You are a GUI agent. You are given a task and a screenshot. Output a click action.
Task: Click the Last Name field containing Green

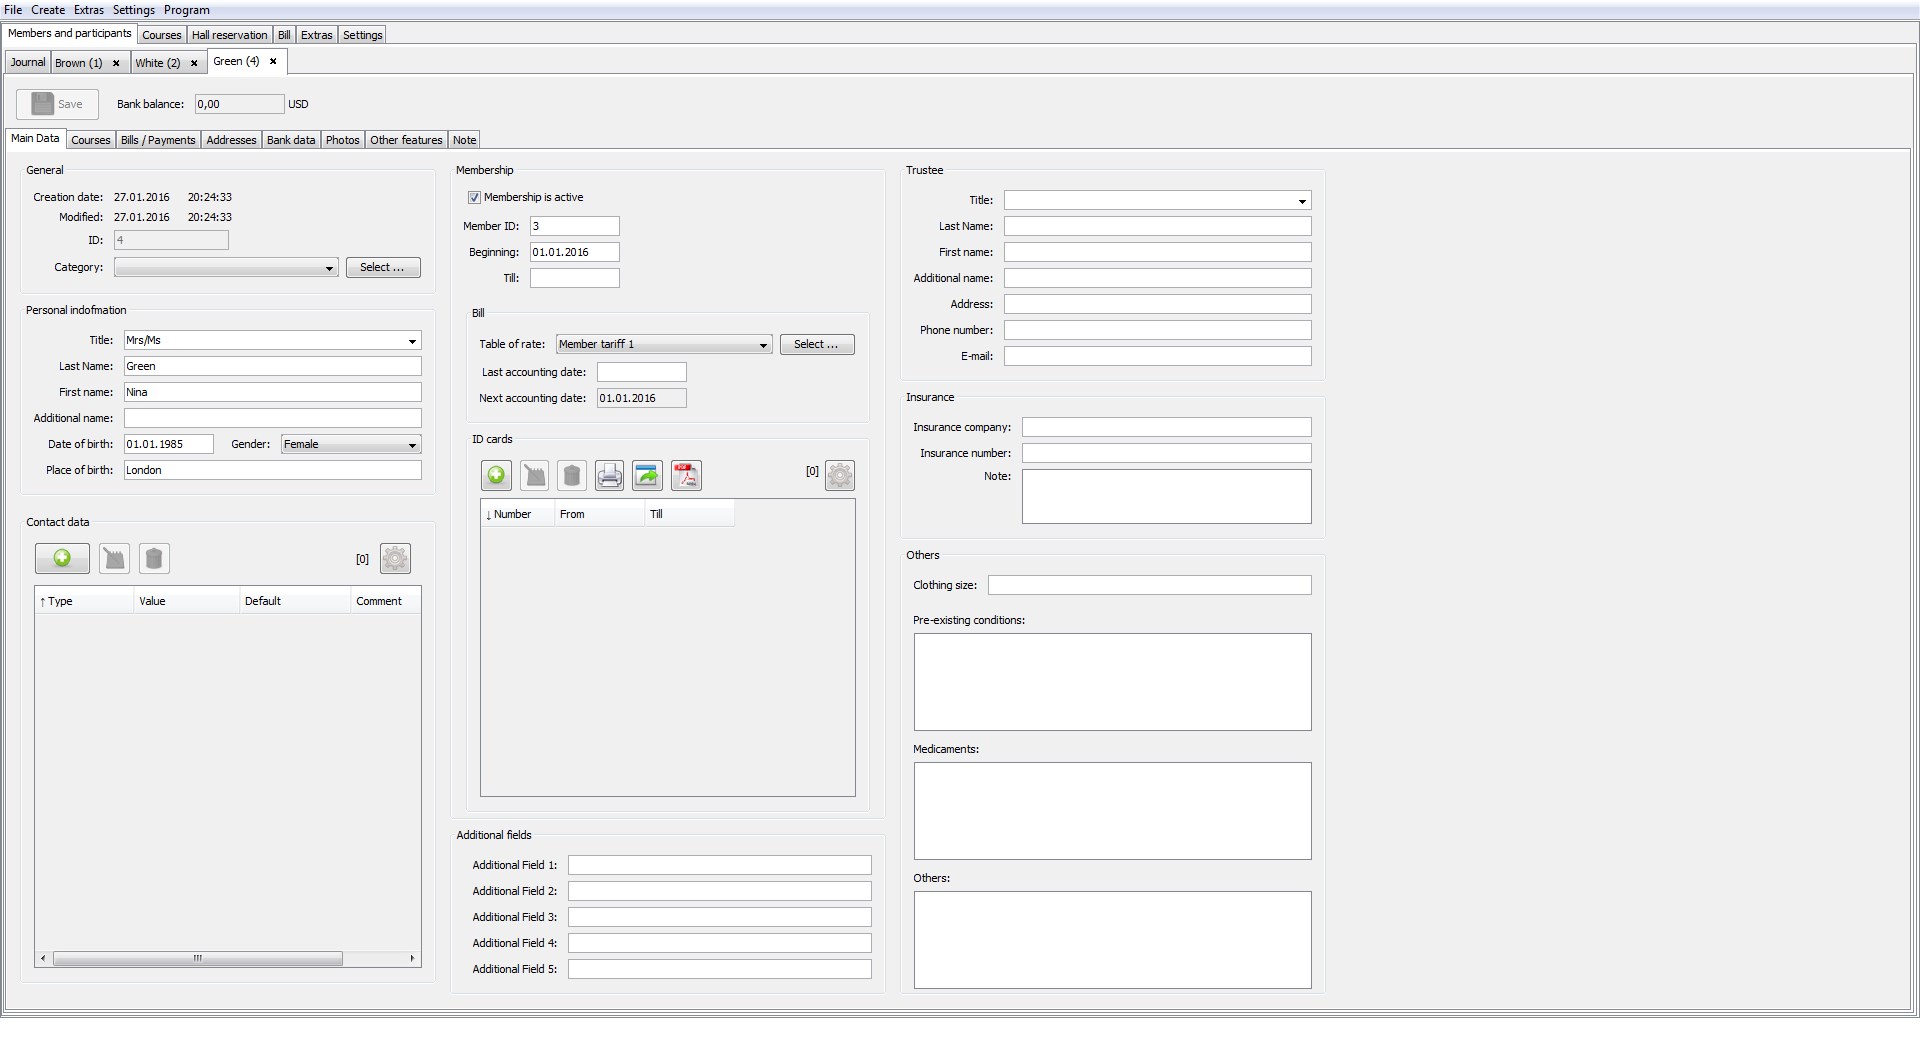click(272, 367)
